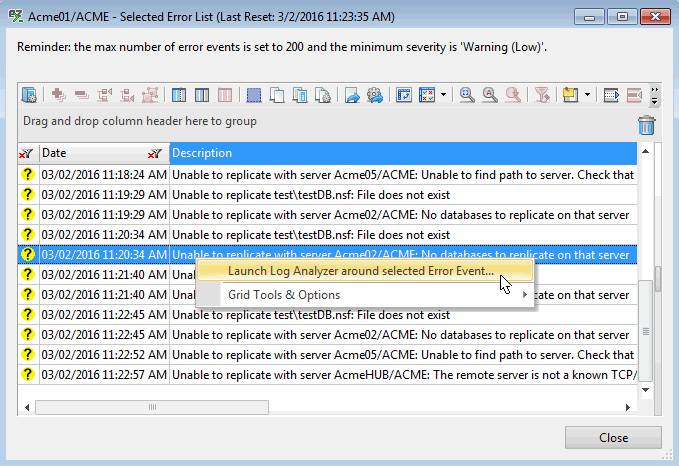Select Launch Log Analyzer around selected Error Event
Screen dimensions: 679x466
point(360,270)
